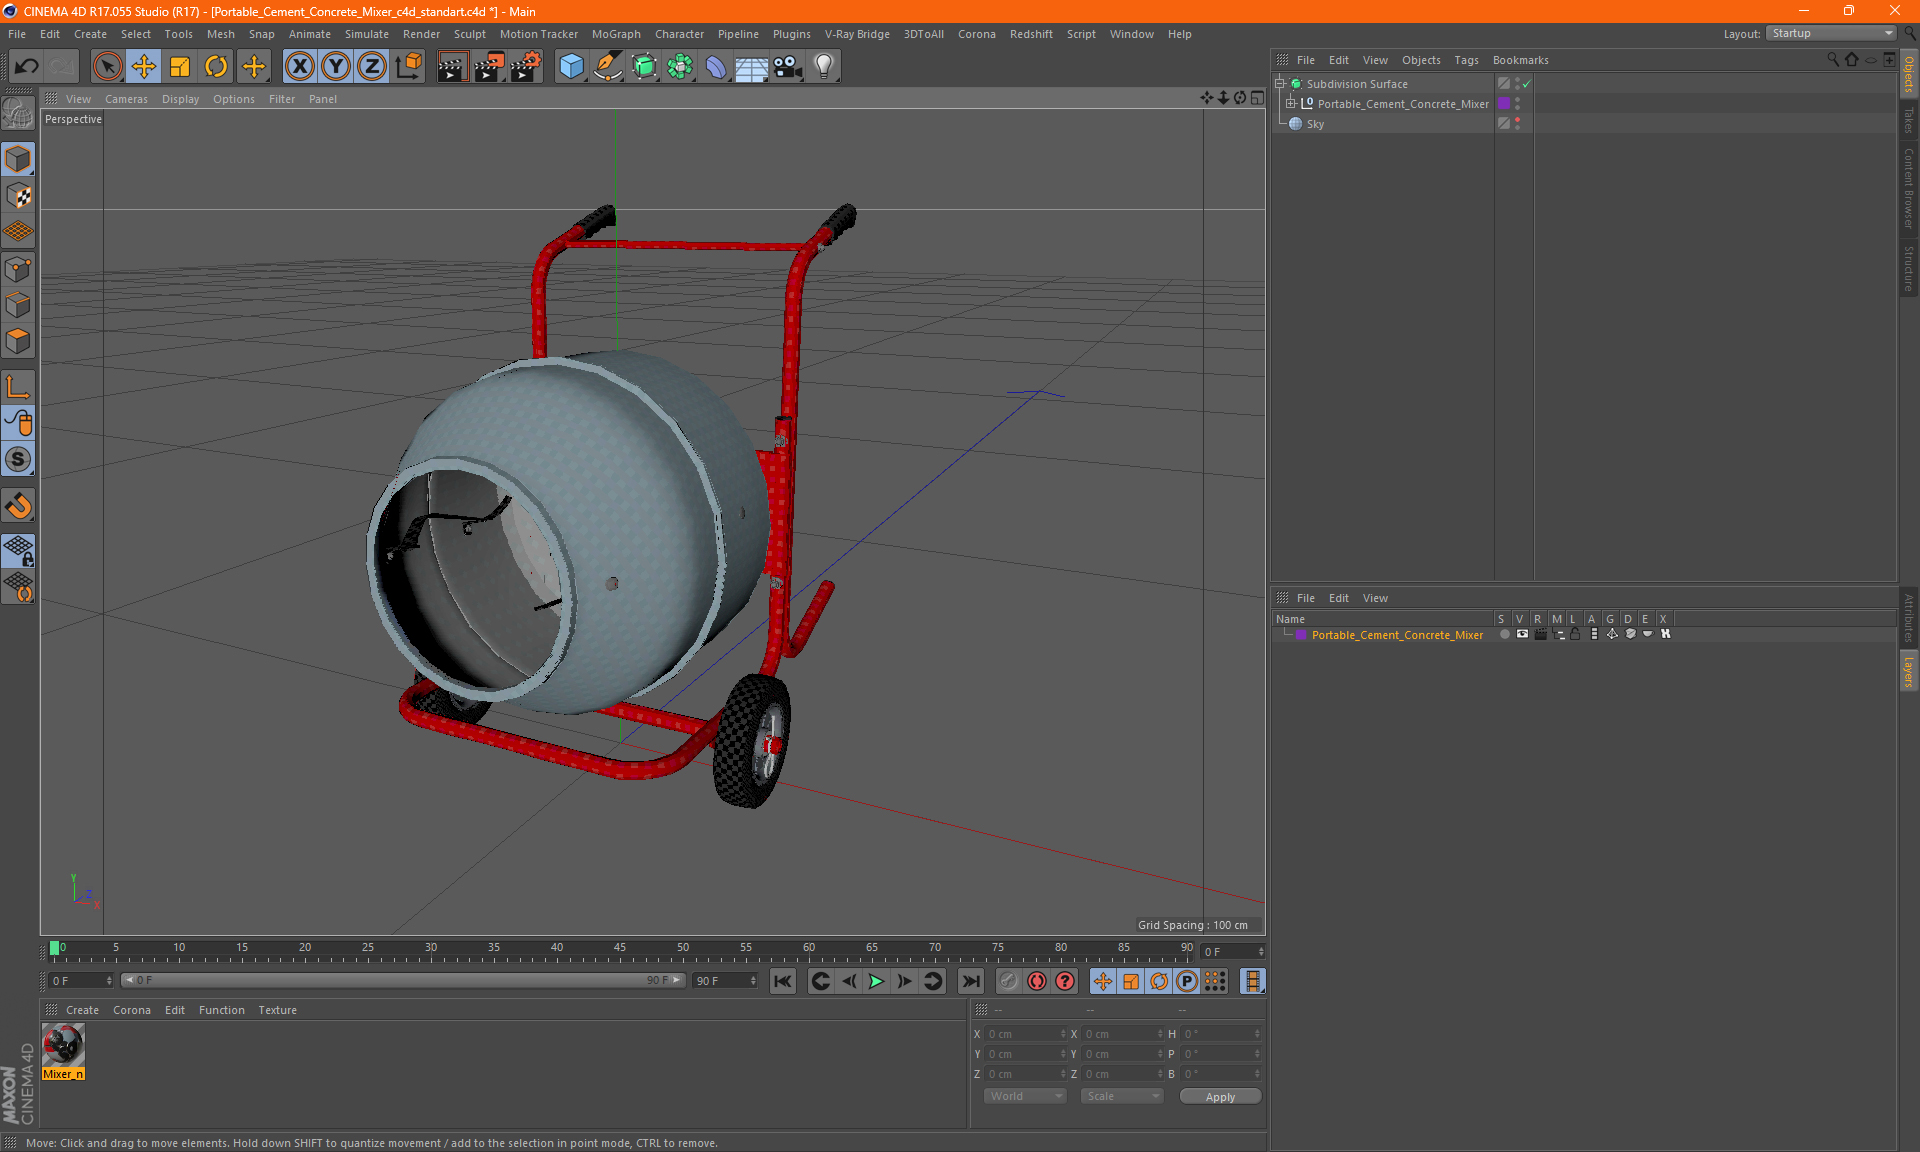Select the Live Selection tool
The image size is (1920, 1152).
click(107, 66)
